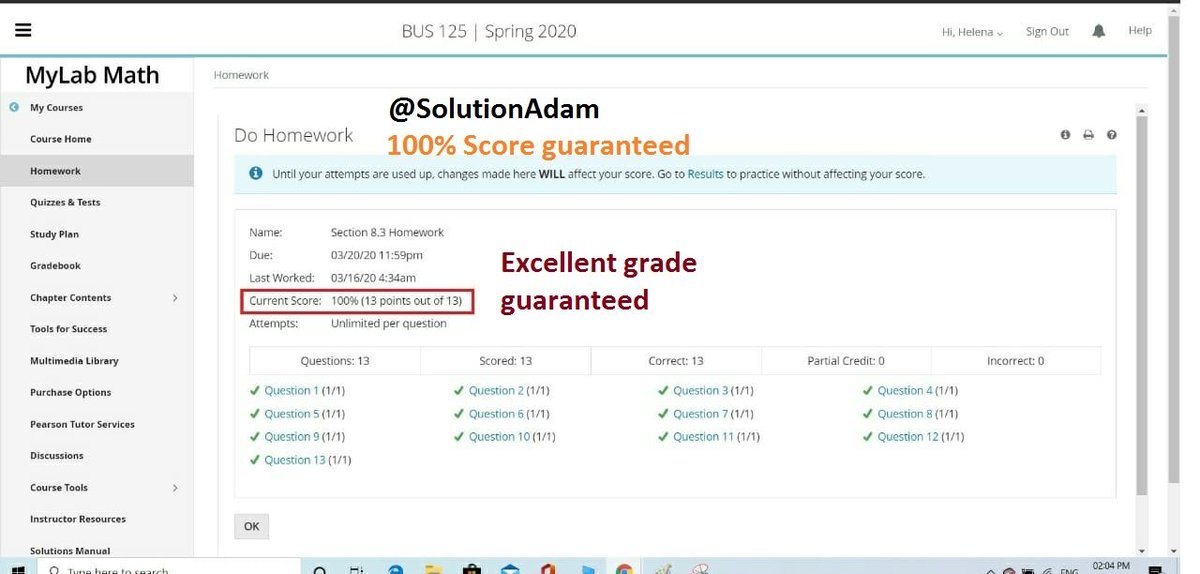Image resolution: width=1200 pixels, height=574 pixels.
Task: Open Question 7 link
Action: [700, 414]
